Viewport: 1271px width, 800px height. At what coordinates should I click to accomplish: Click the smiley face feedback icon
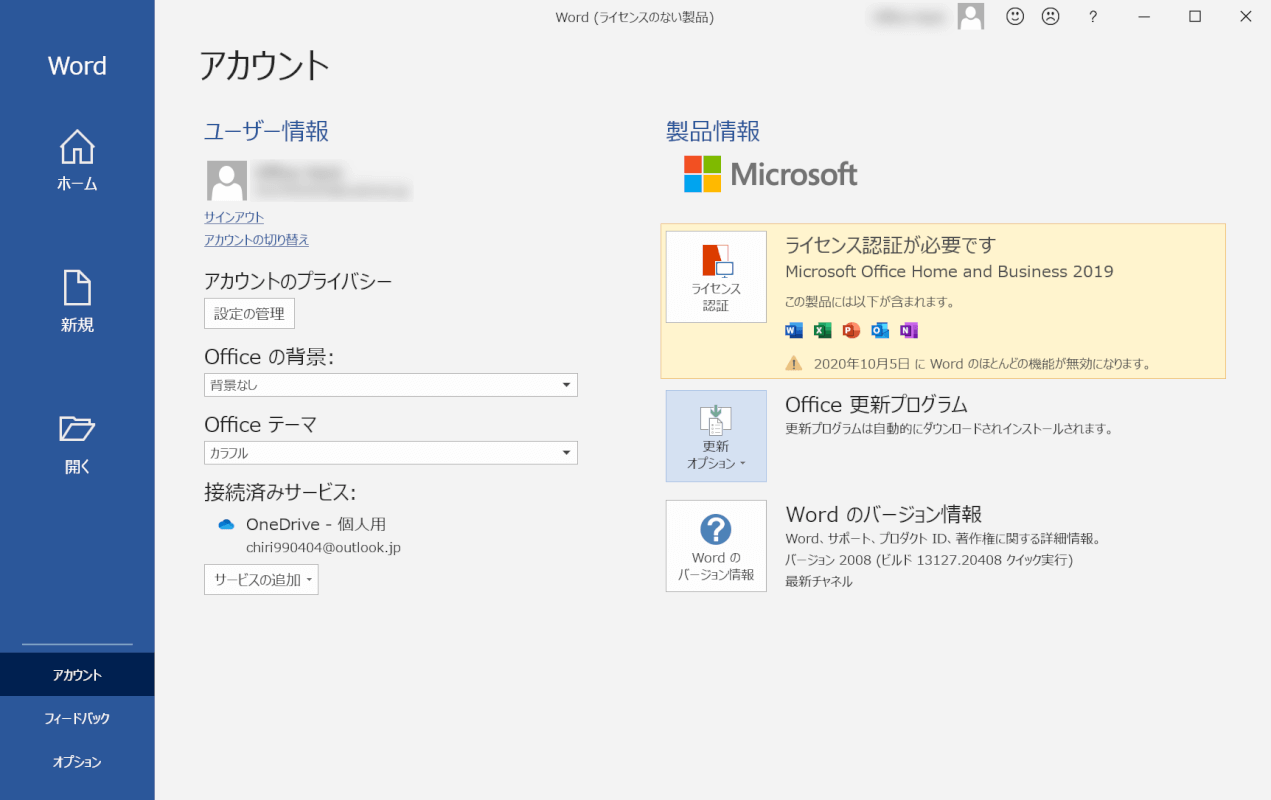[x=1015, y=16]
